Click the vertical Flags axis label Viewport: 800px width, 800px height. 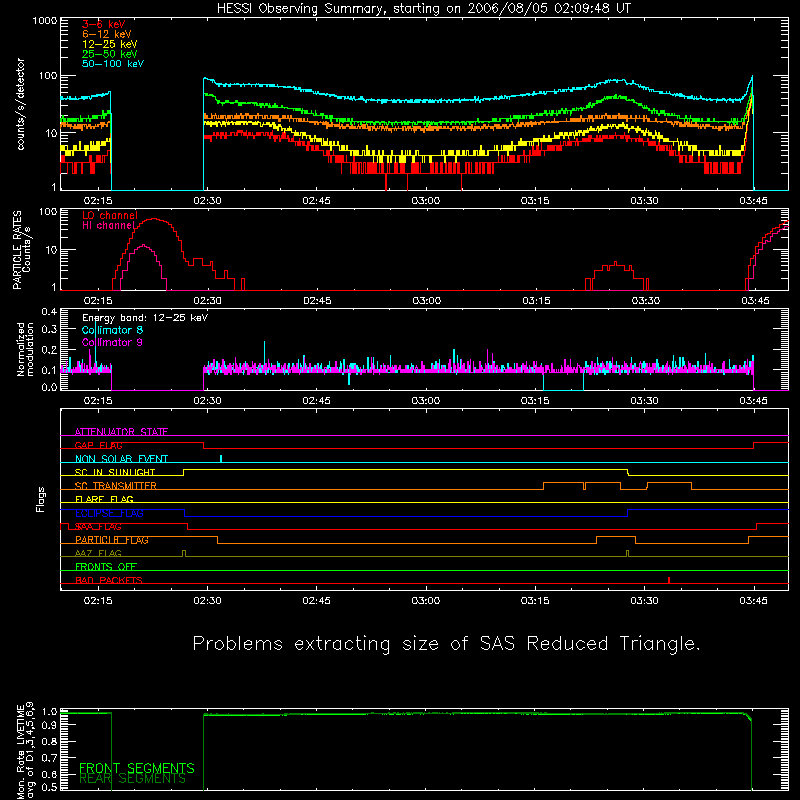pos(40,500)
